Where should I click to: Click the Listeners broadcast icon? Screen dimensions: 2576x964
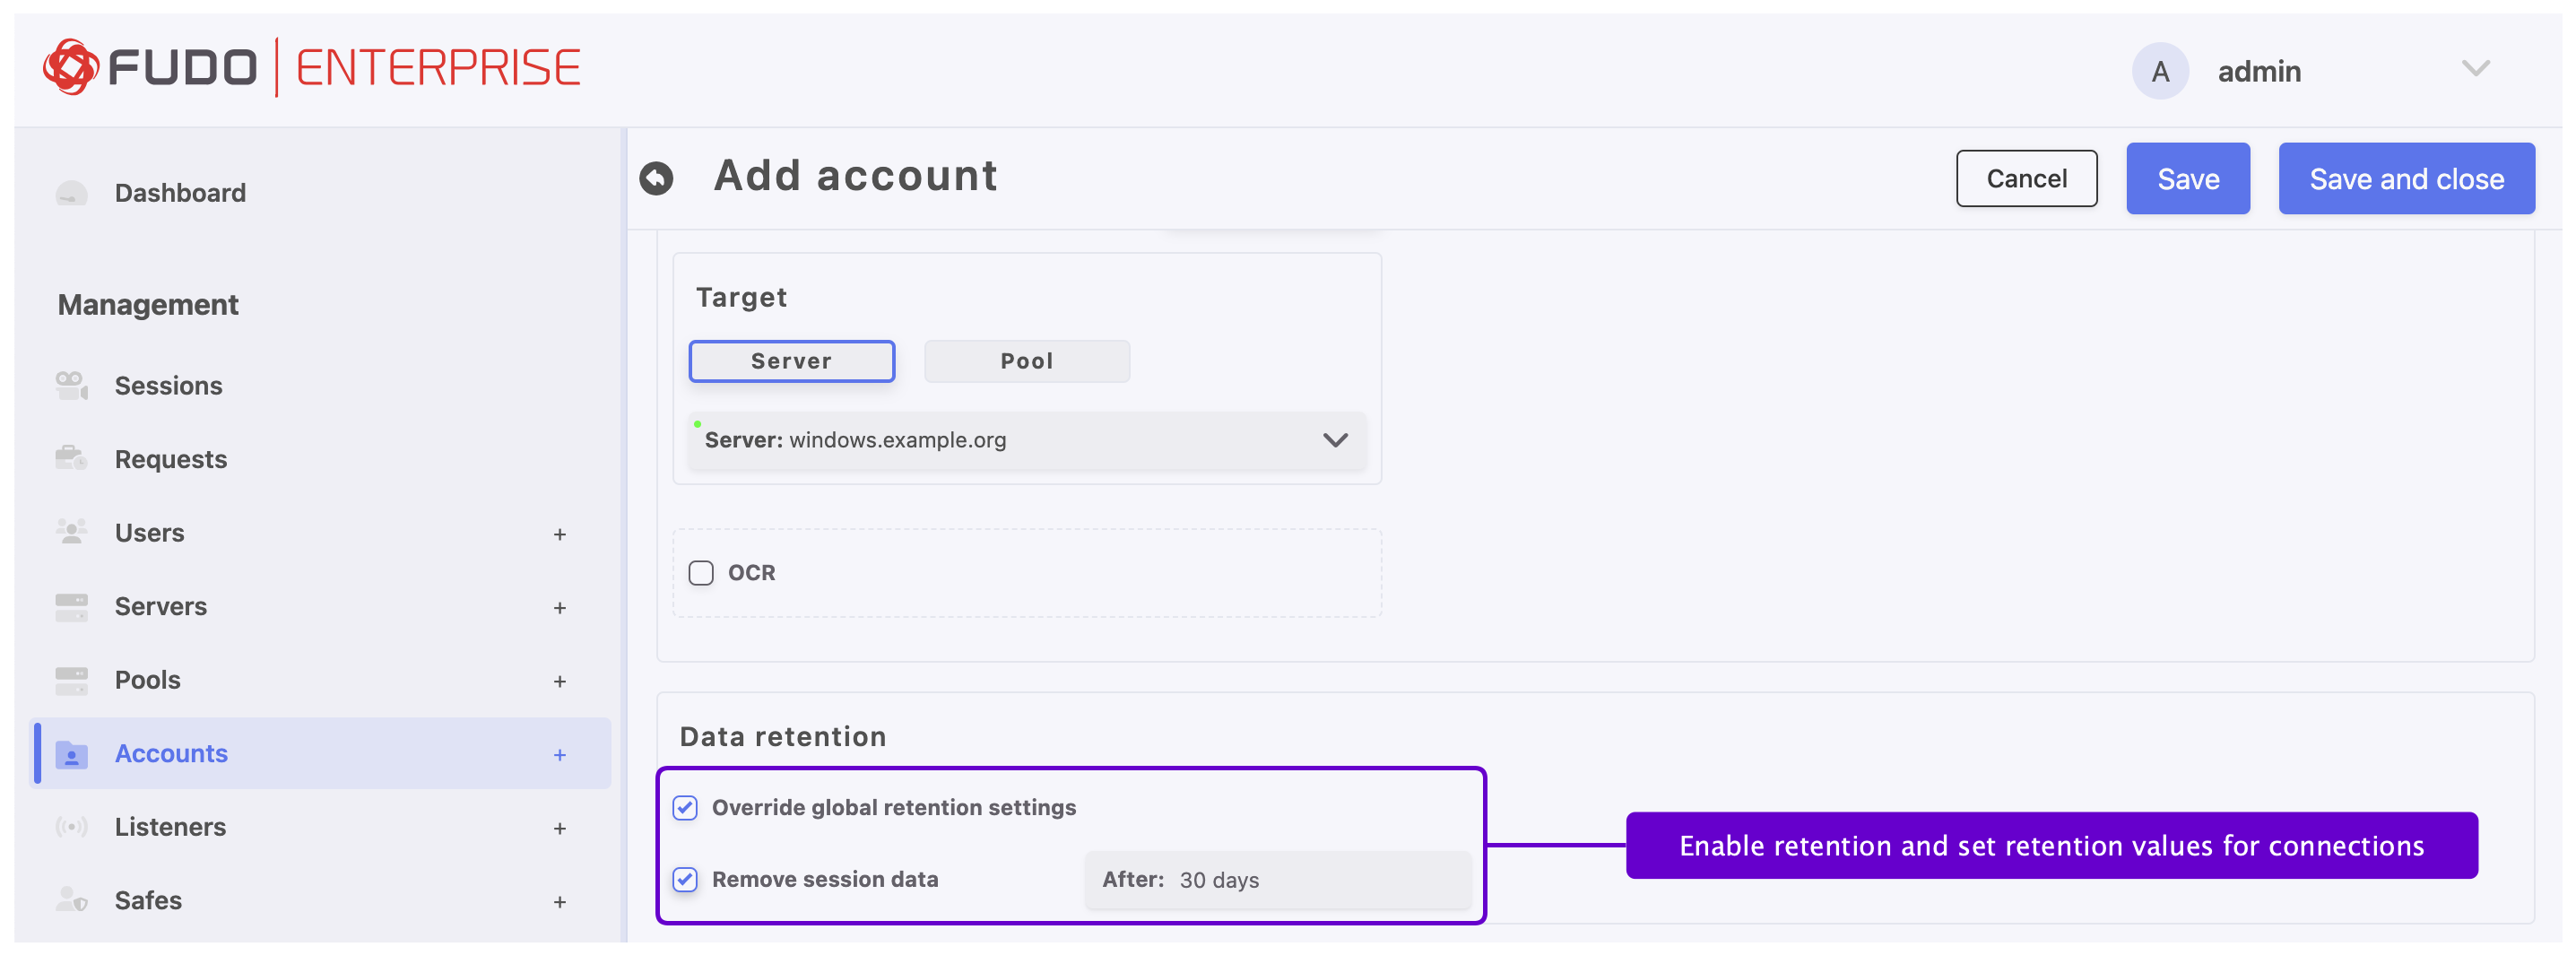tap(71, 827)
